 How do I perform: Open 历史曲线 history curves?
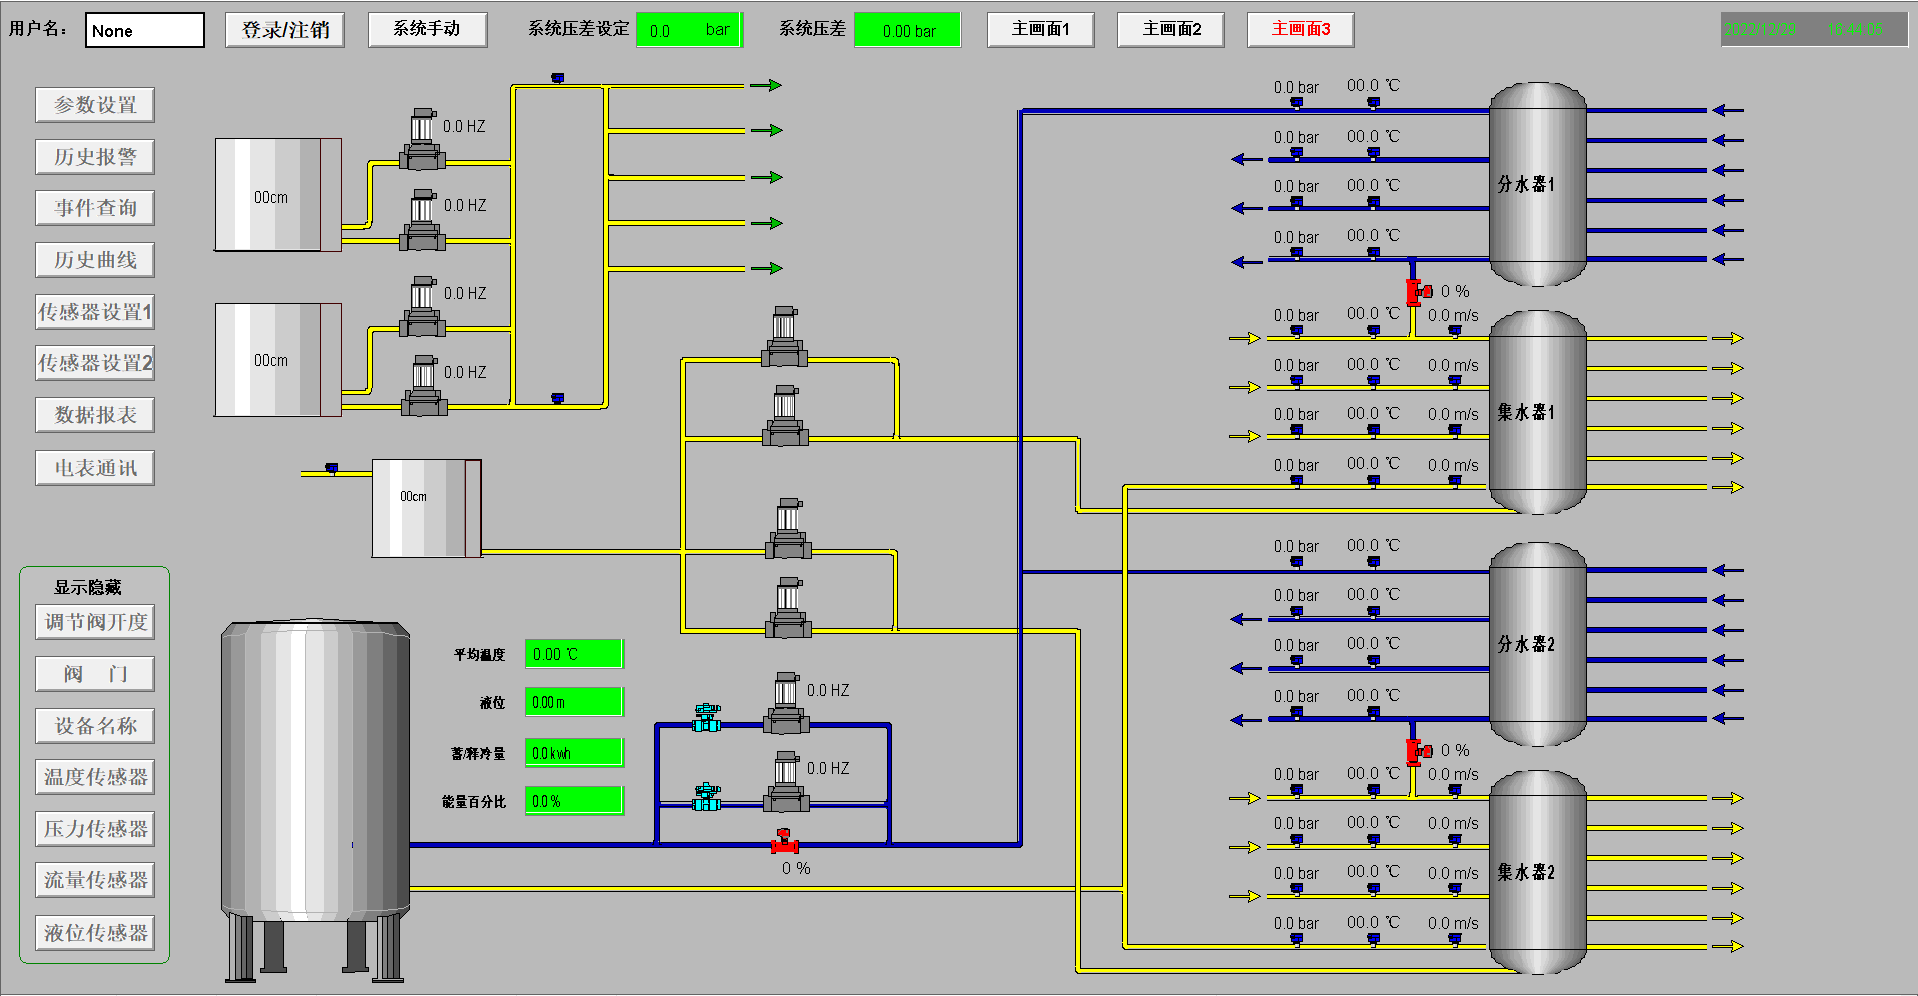point(95,260)
